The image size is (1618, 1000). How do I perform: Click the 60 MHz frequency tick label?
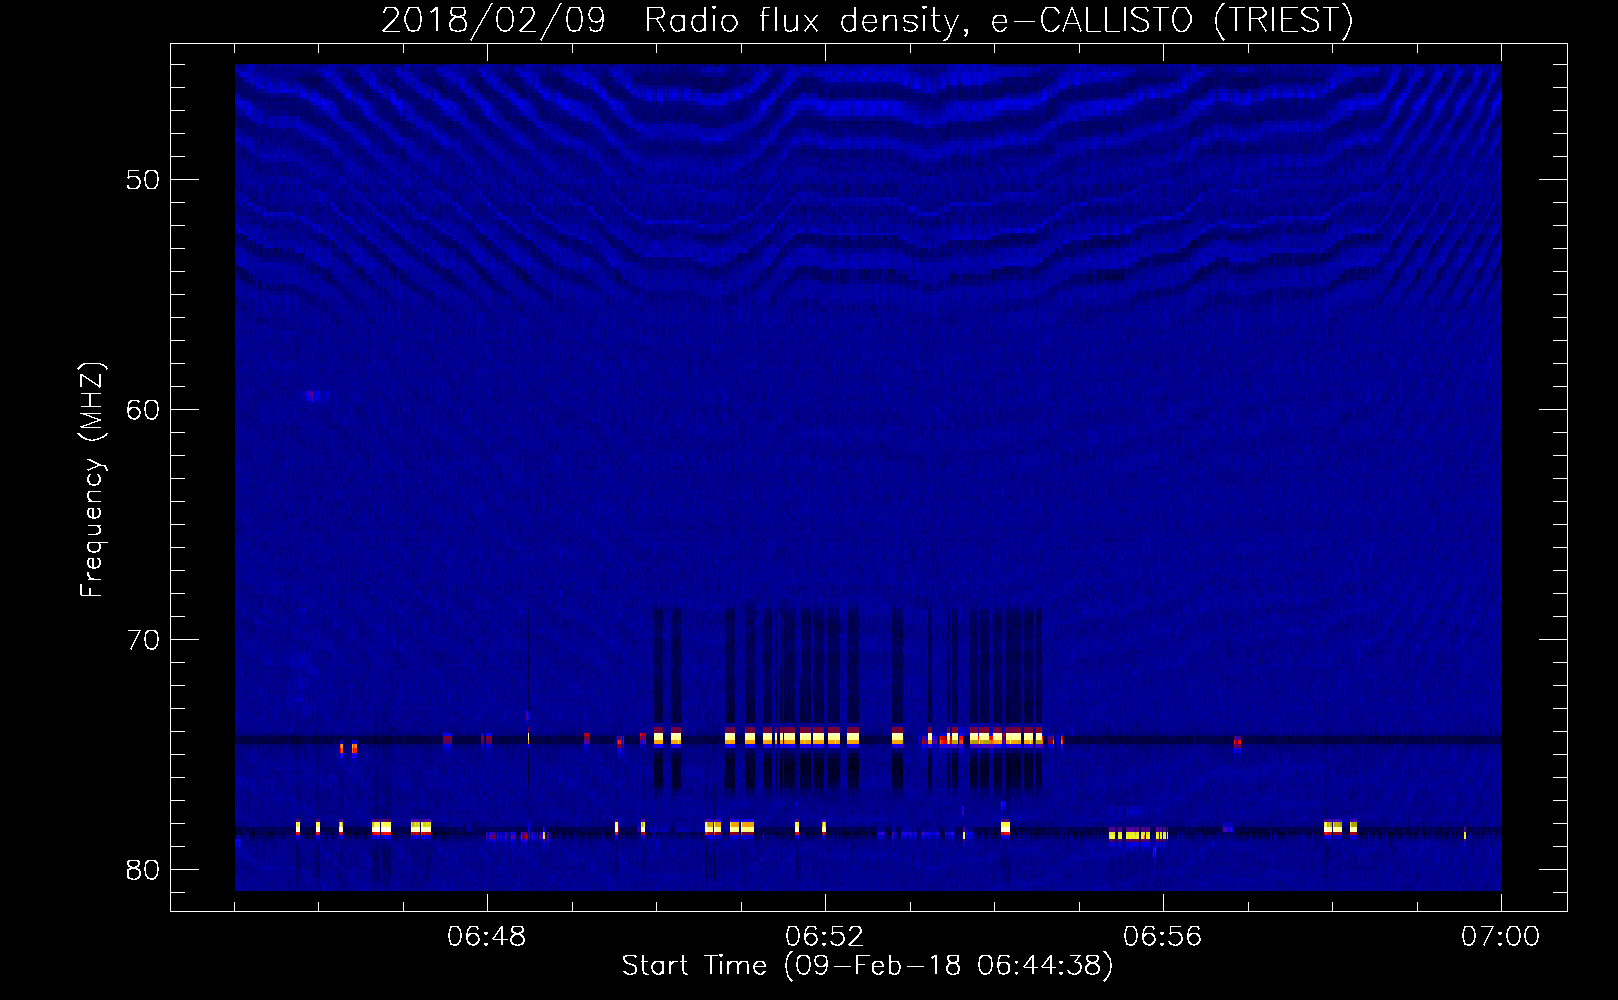(x=143, y=410)
